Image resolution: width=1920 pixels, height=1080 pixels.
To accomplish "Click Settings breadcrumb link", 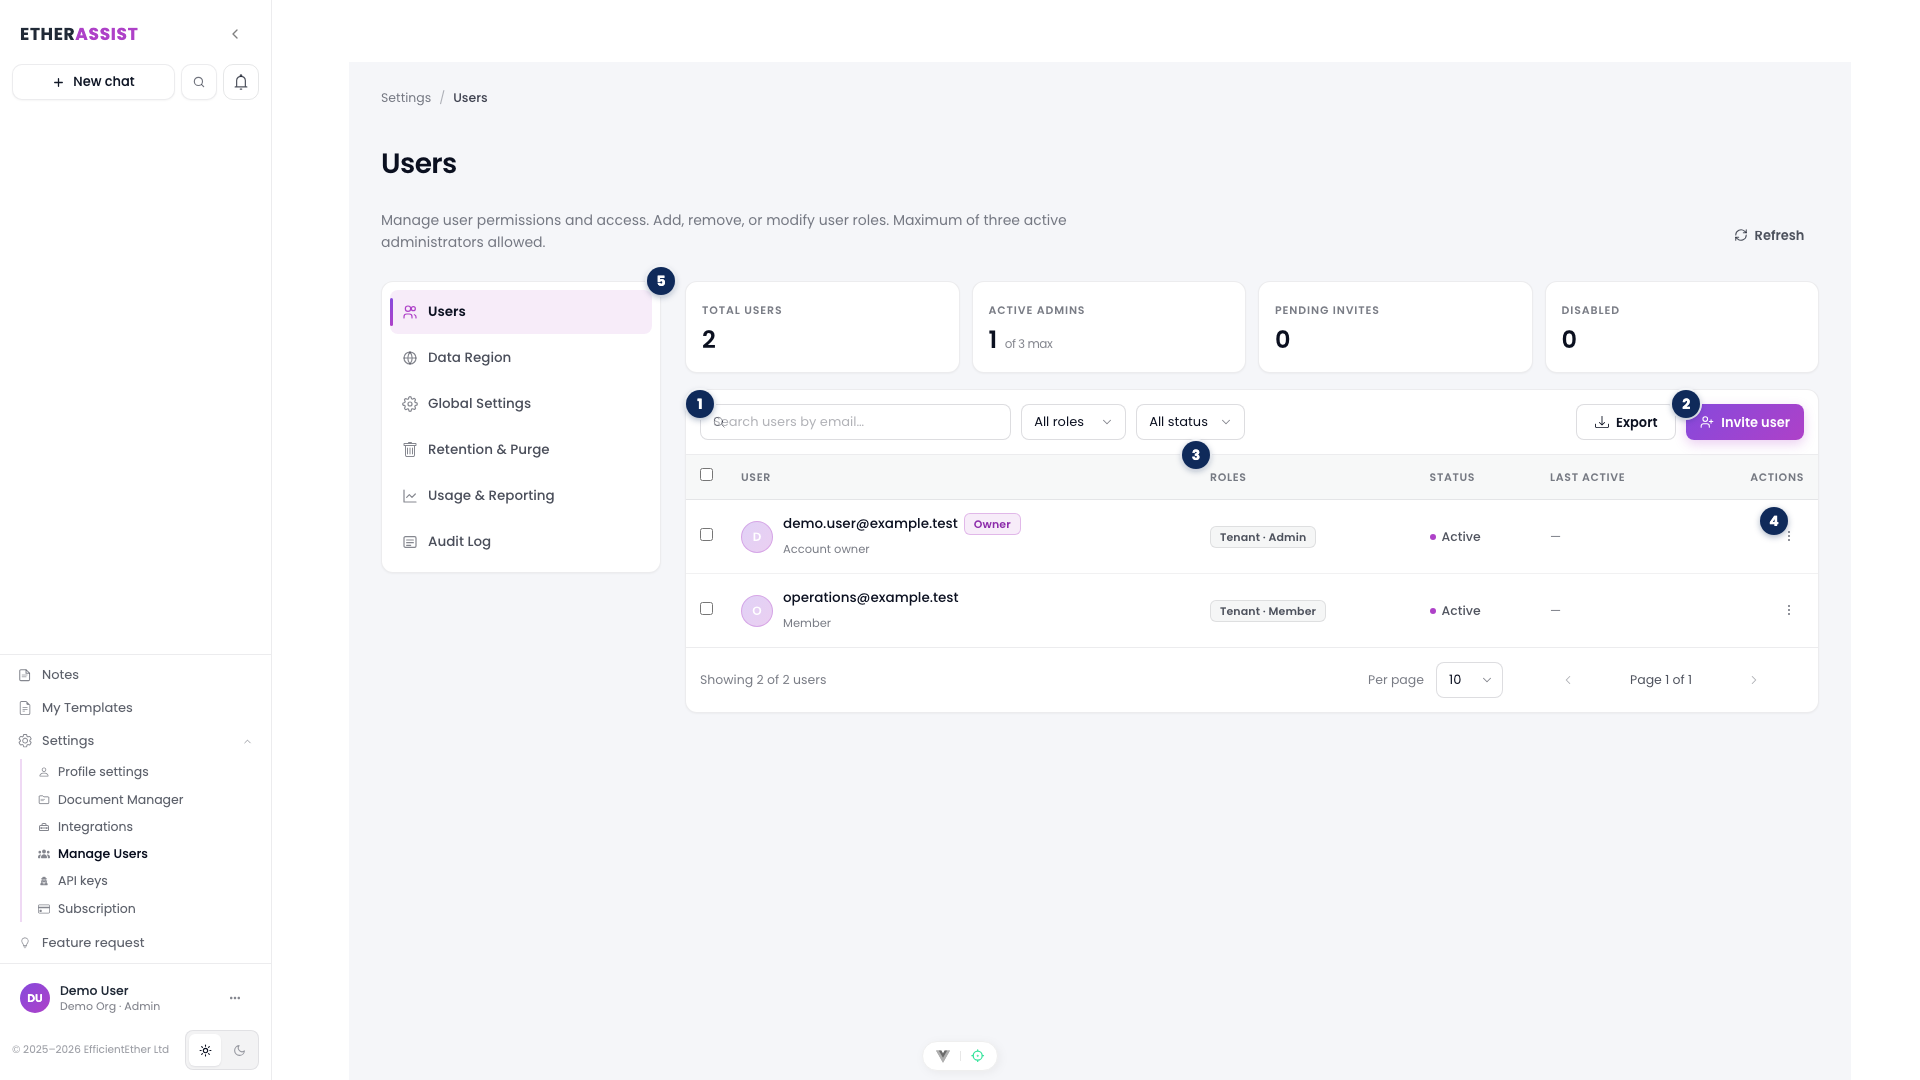I will pyautogui.click(x=406, y=98).
